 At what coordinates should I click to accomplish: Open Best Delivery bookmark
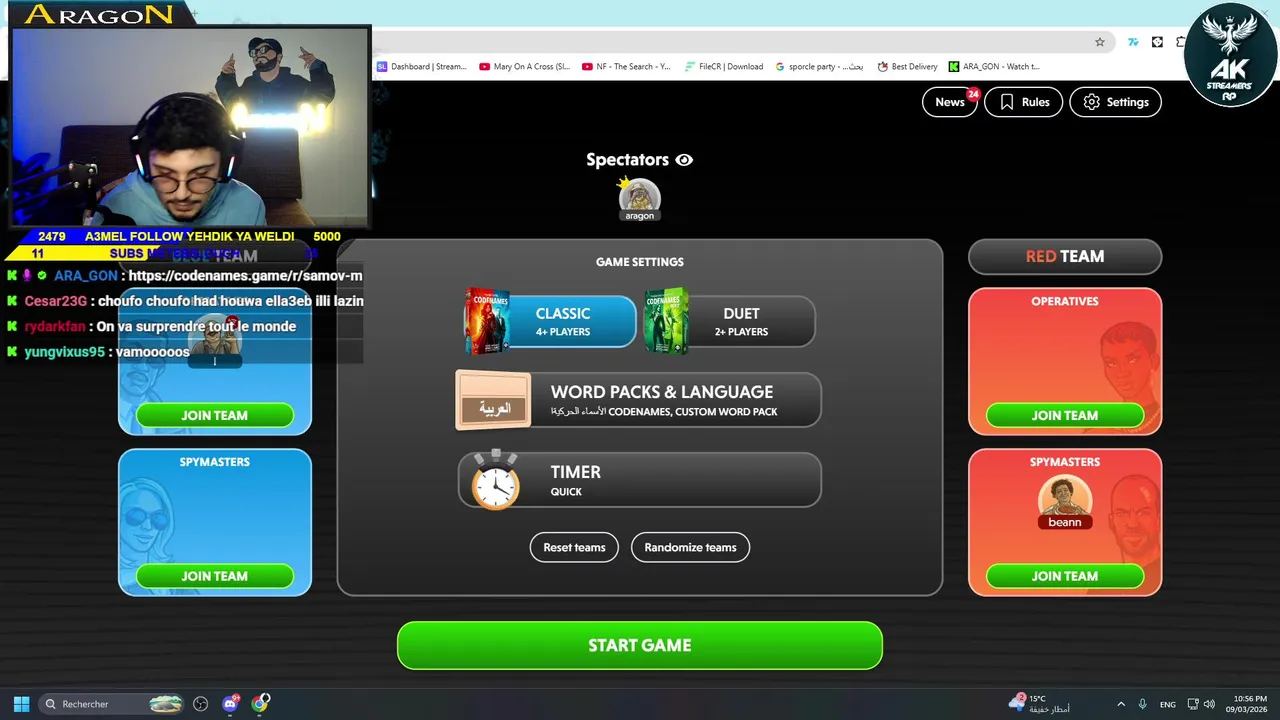pyautogui.click(x=907, y=67)
